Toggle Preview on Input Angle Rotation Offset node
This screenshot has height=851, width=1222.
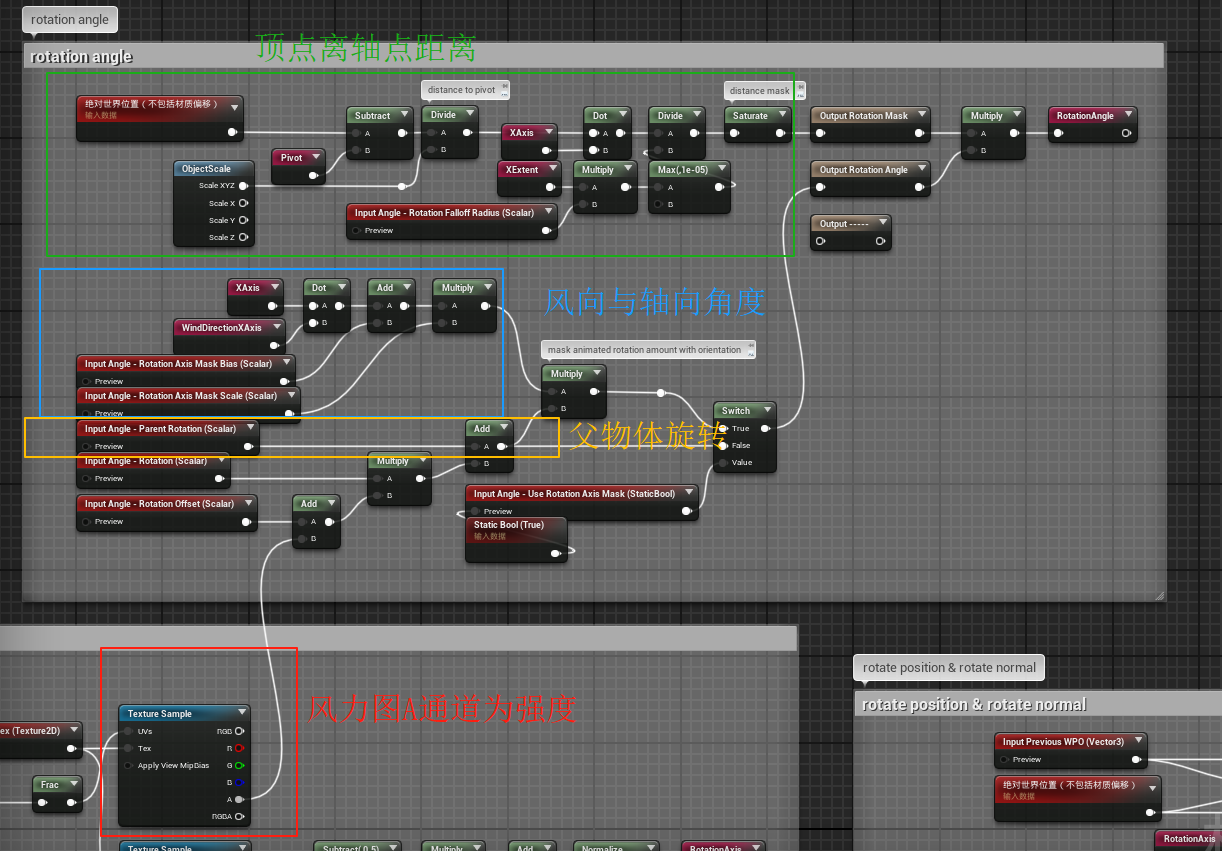(86, 521)
